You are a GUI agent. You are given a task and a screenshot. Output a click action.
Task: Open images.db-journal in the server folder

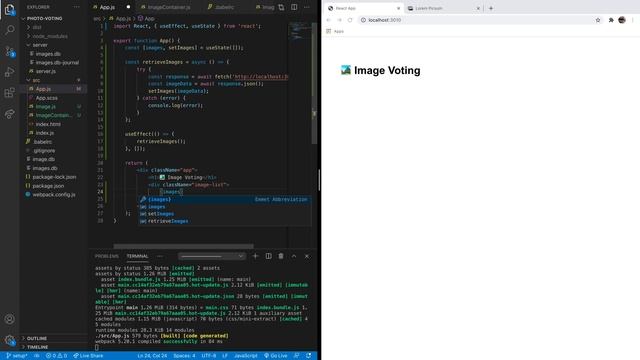(x=57, y=62)
